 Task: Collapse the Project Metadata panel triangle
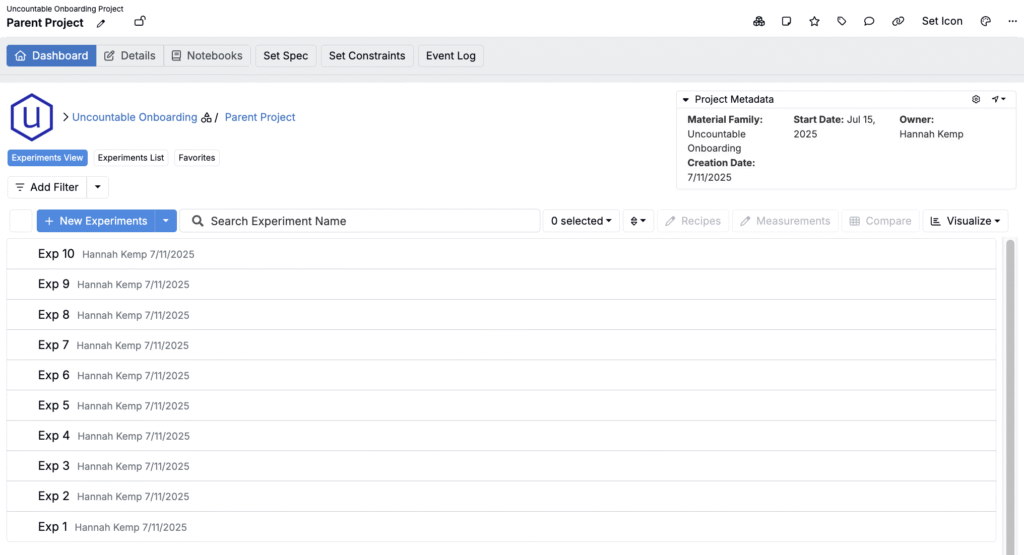click(x=685, y=100)
